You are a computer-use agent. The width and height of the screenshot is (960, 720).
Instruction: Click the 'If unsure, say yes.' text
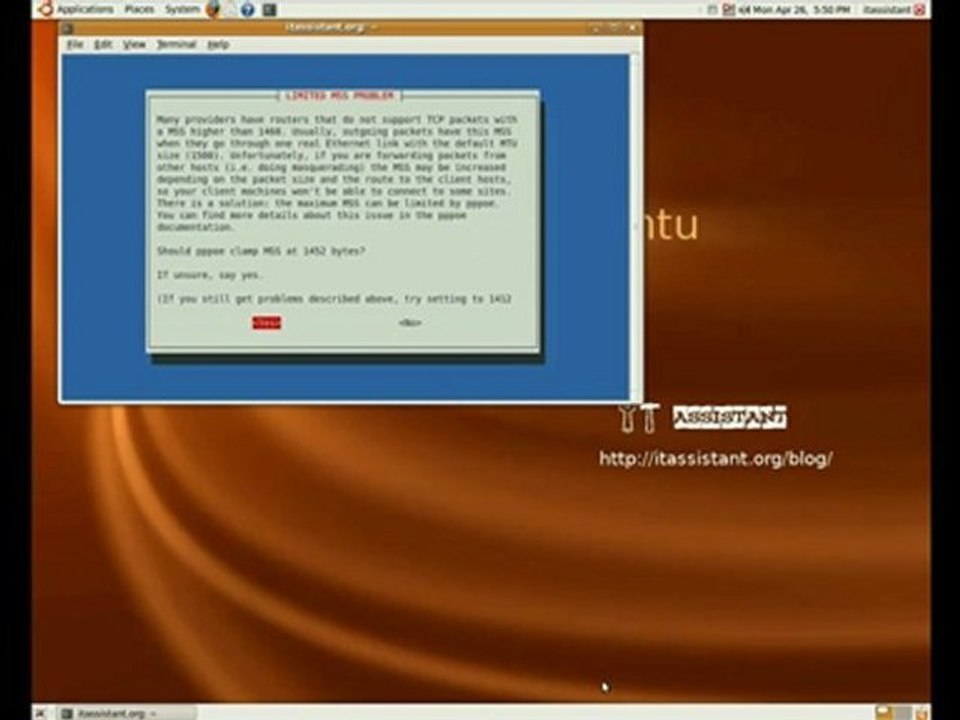[x=209, y=275]
